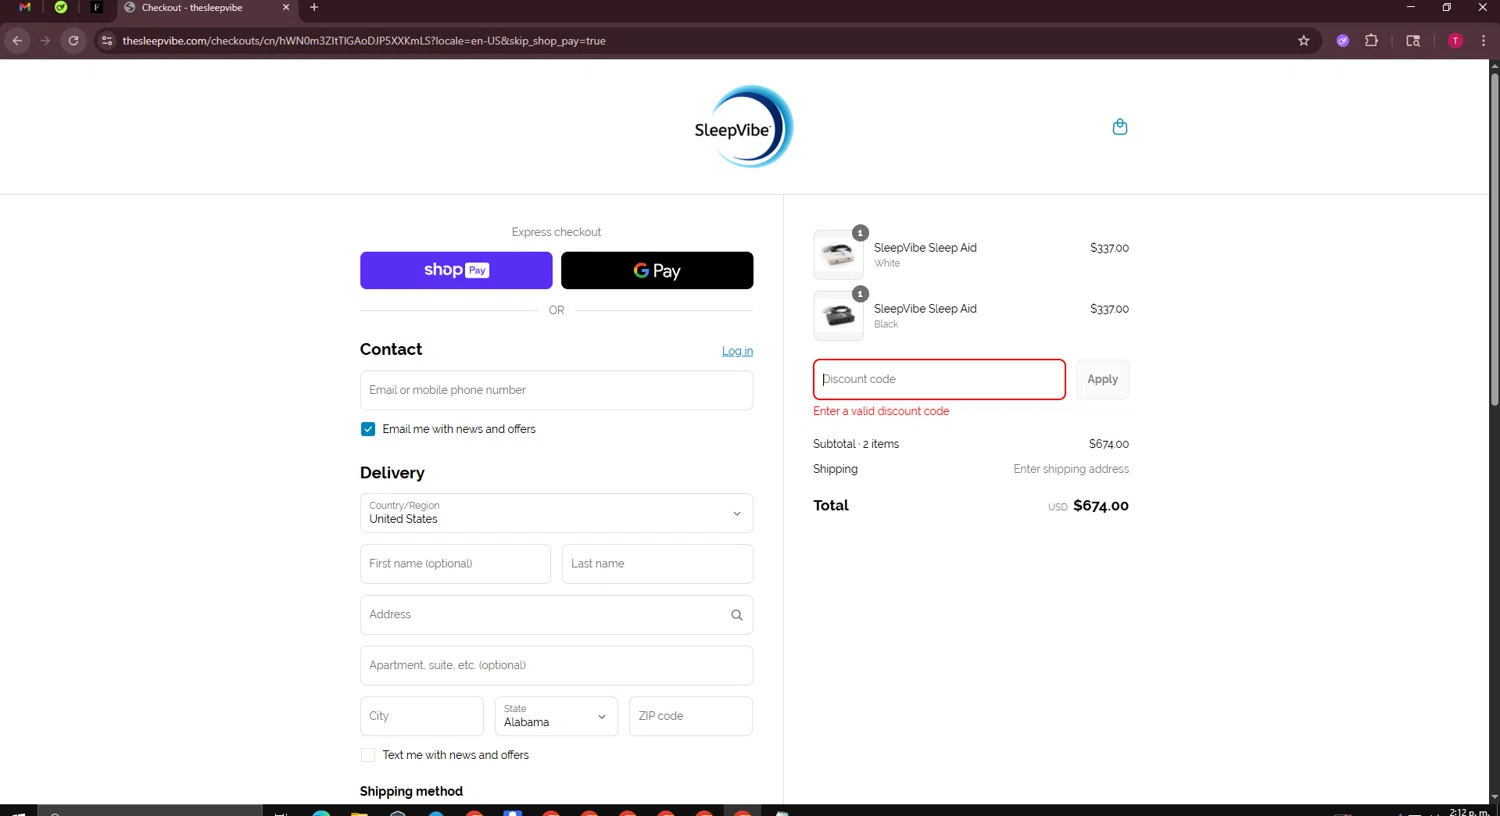Screen dimensions: 1500x816
Task: Click the First name (optional) field
Action: tap(455, 564)
